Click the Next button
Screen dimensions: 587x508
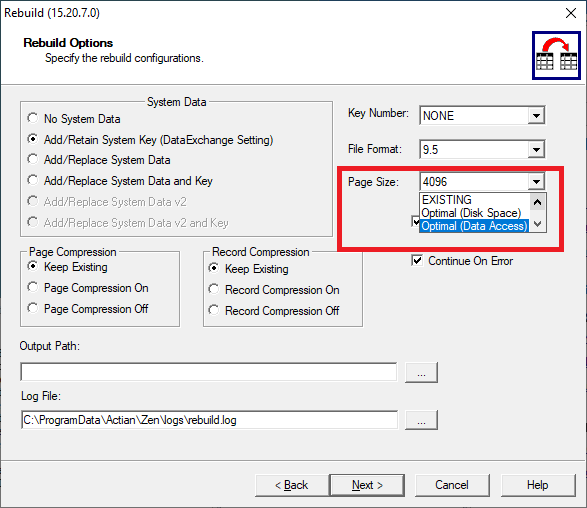pos(367,485)
